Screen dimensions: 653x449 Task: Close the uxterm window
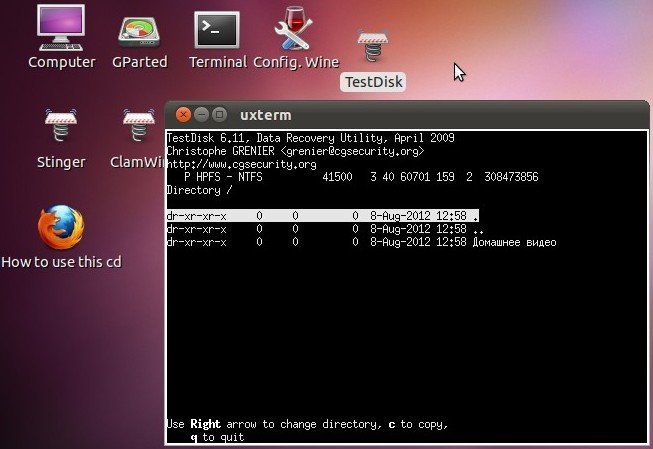[x=183, y=115]
